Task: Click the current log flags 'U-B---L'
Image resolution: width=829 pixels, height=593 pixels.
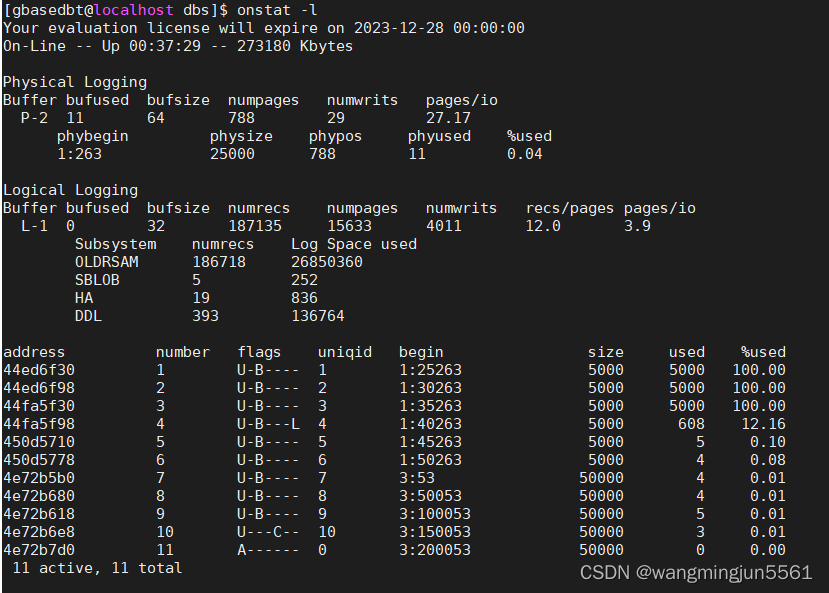Action: coord(268,423)
